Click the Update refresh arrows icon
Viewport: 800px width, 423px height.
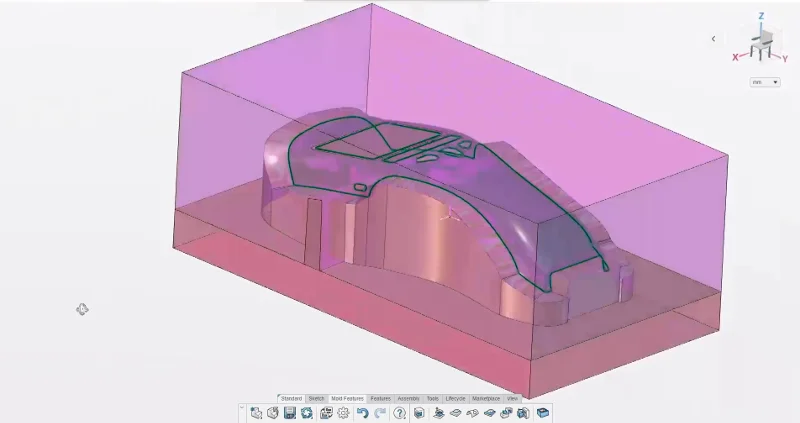(307, 412)
